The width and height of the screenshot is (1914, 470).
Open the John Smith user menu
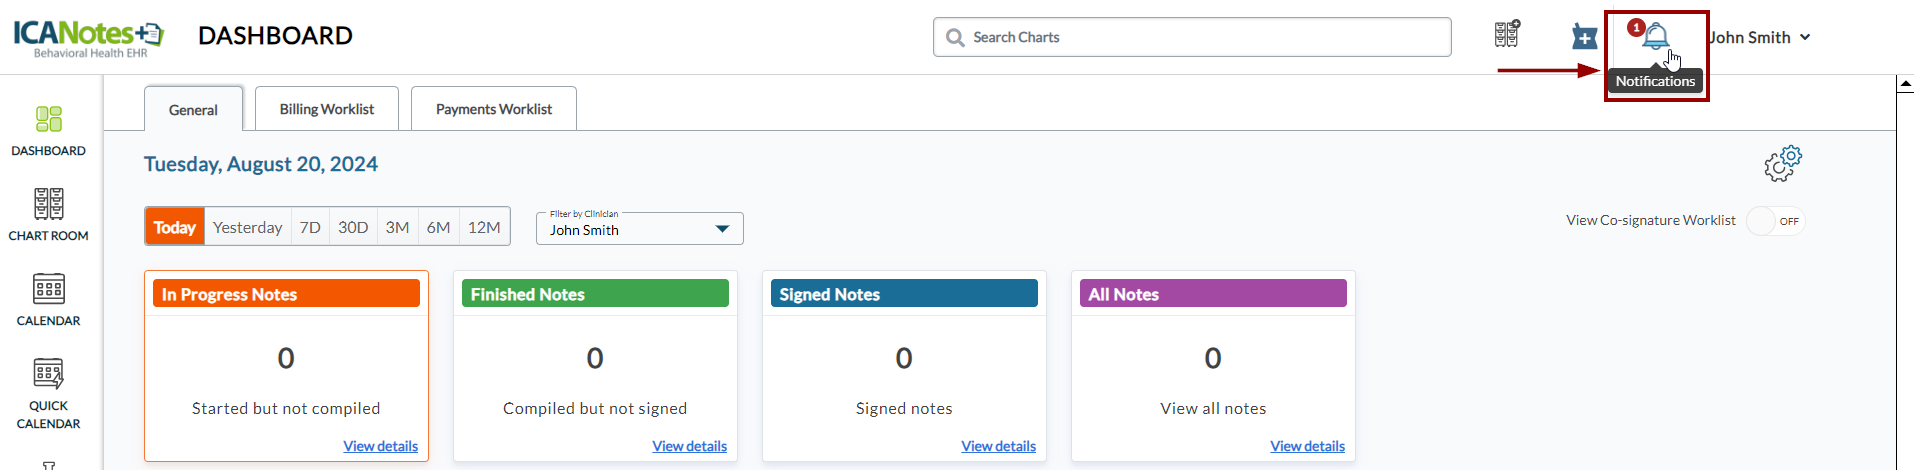(x=1760, y=37)
